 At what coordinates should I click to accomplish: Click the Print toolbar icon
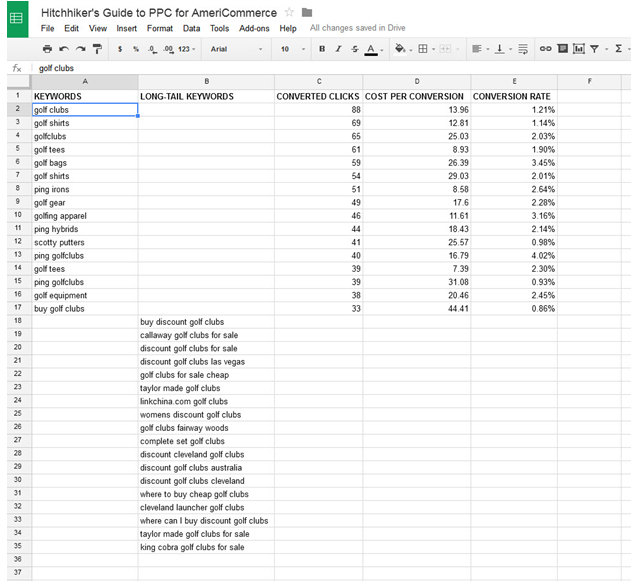[47, 49]
